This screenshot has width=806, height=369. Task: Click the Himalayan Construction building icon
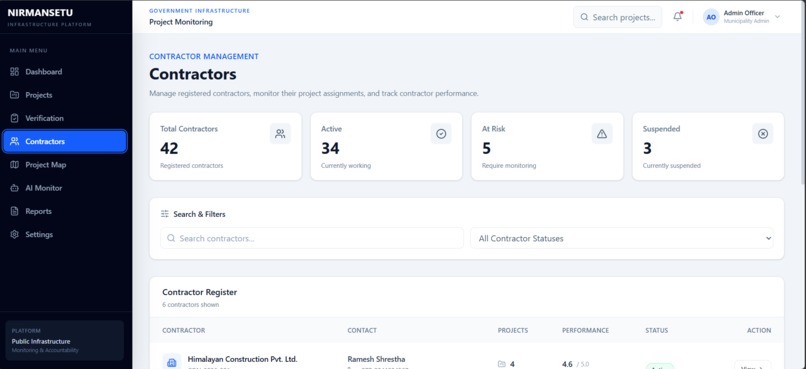(172, 363)
